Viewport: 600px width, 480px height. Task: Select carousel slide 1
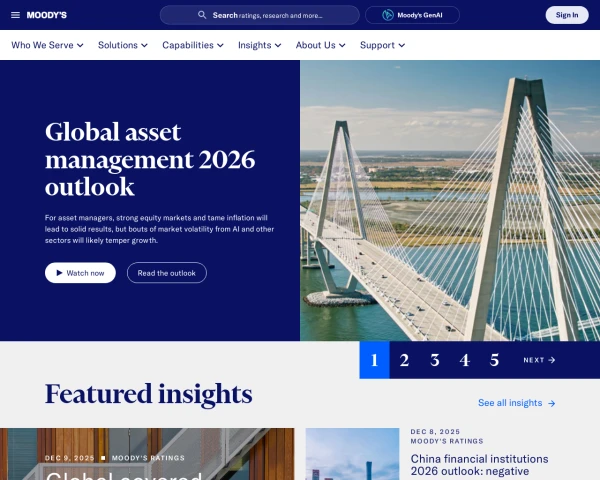[x=374, y=360]
